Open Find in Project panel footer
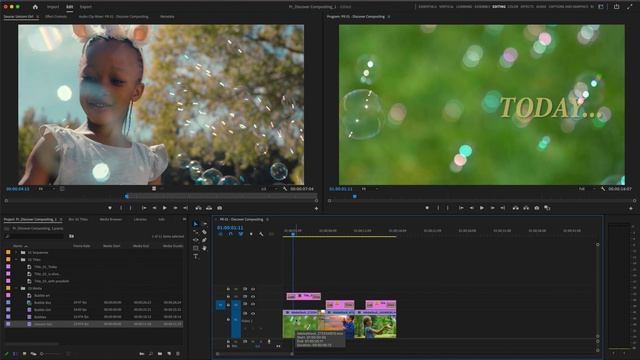 coord(151,354)
